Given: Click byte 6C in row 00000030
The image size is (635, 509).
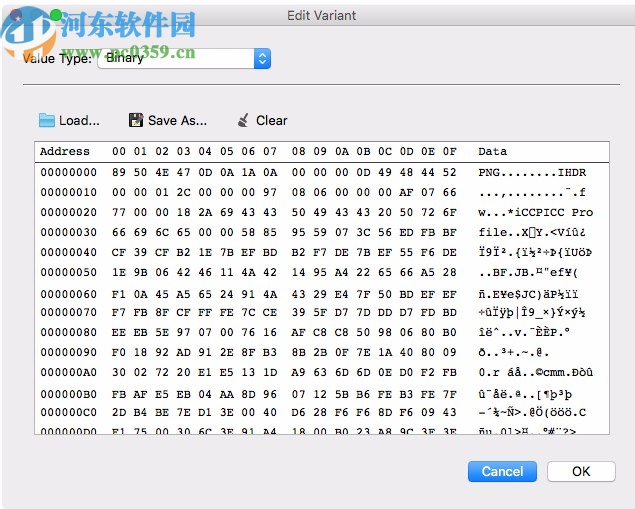Looking at the screenshot, I should click(162, 232).
